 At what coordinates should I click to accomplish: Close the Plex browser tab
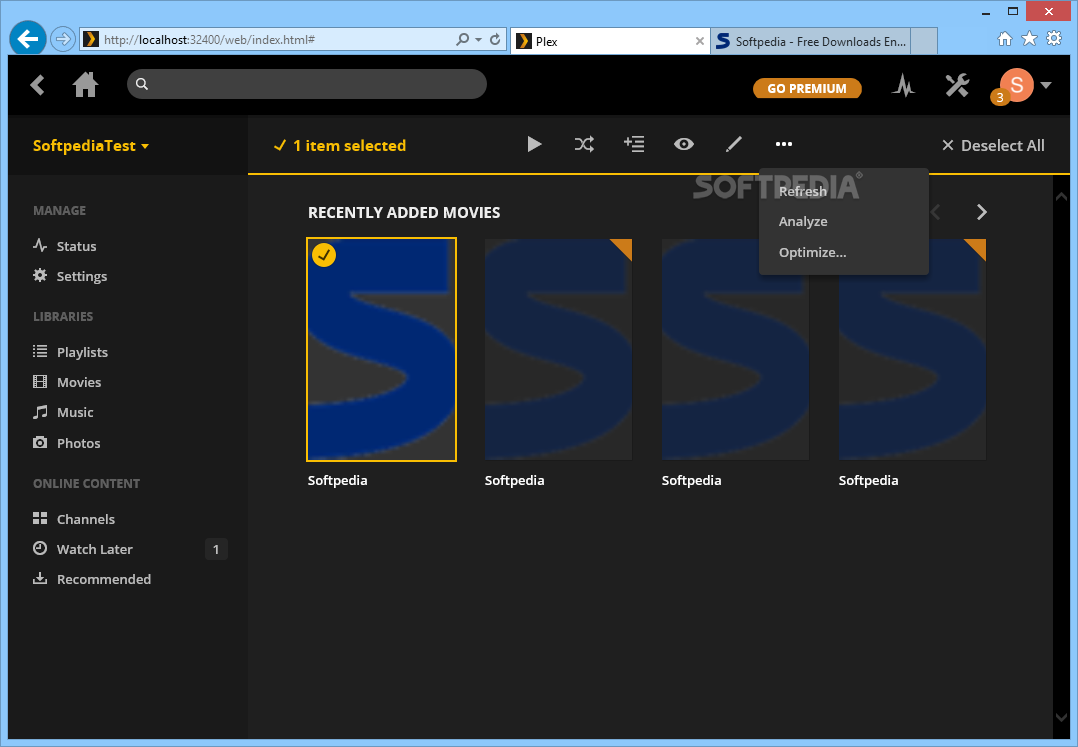pos(699,41)
